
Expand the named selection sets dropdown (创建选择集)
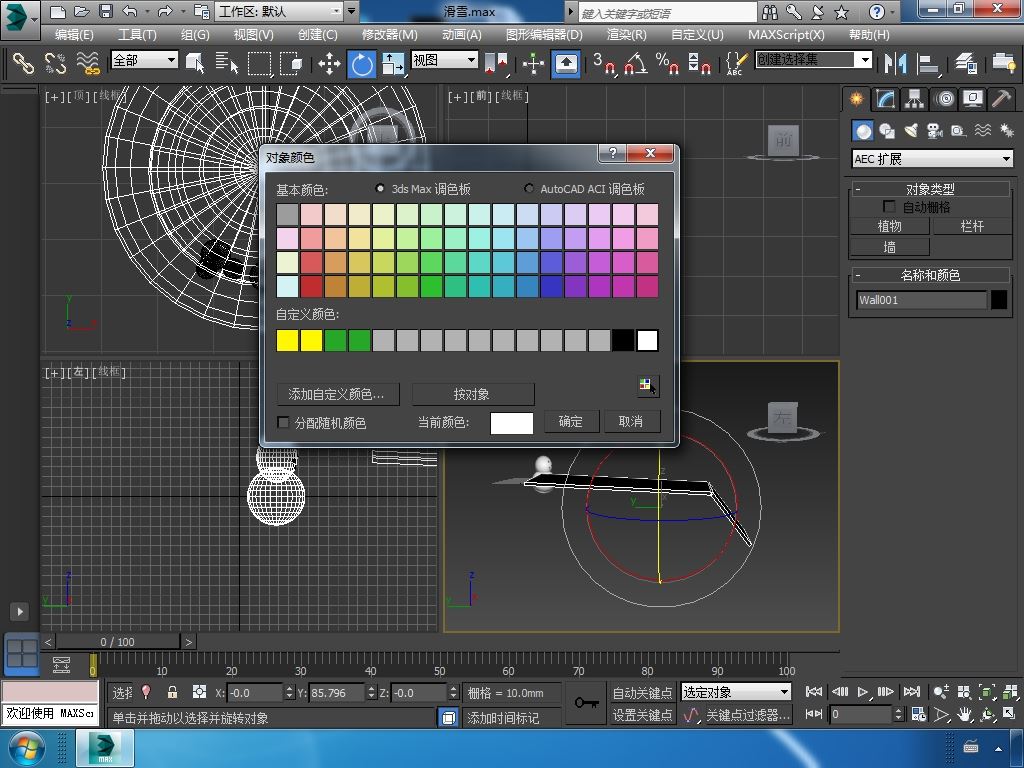click(813, 60)
